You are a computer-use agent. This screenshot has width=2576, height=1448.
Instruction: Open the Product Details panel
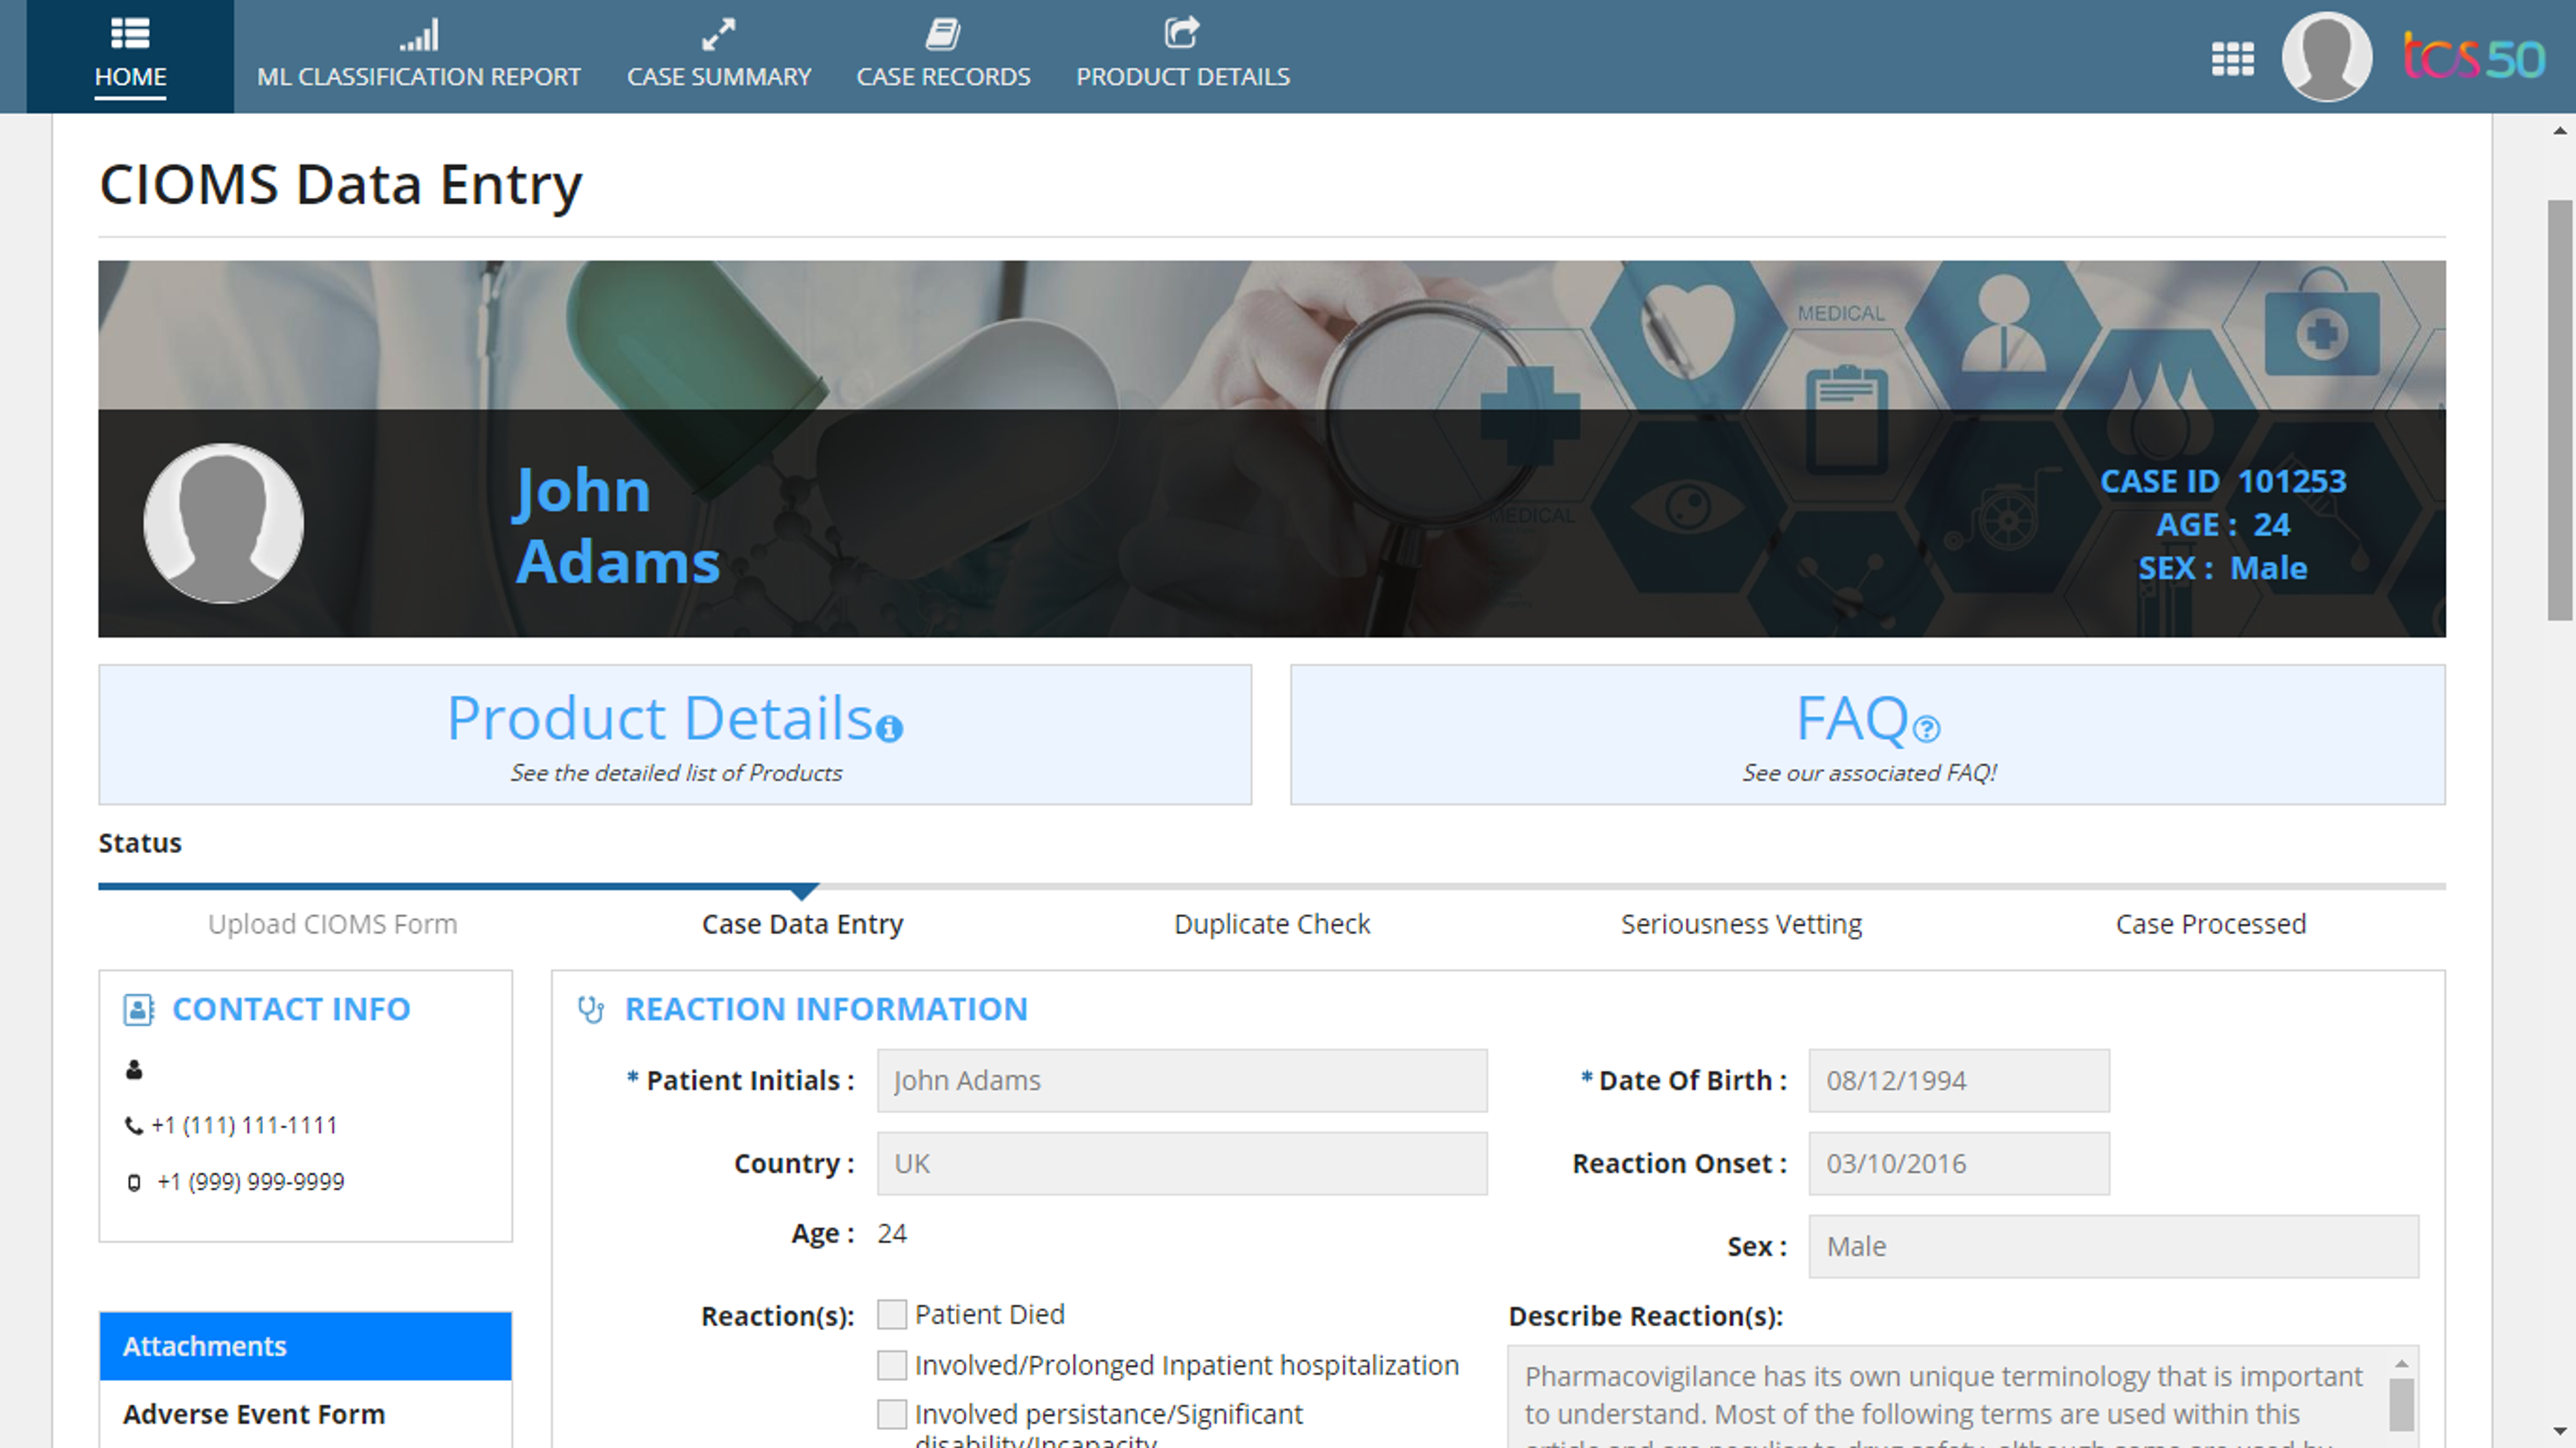pos(675,735)
